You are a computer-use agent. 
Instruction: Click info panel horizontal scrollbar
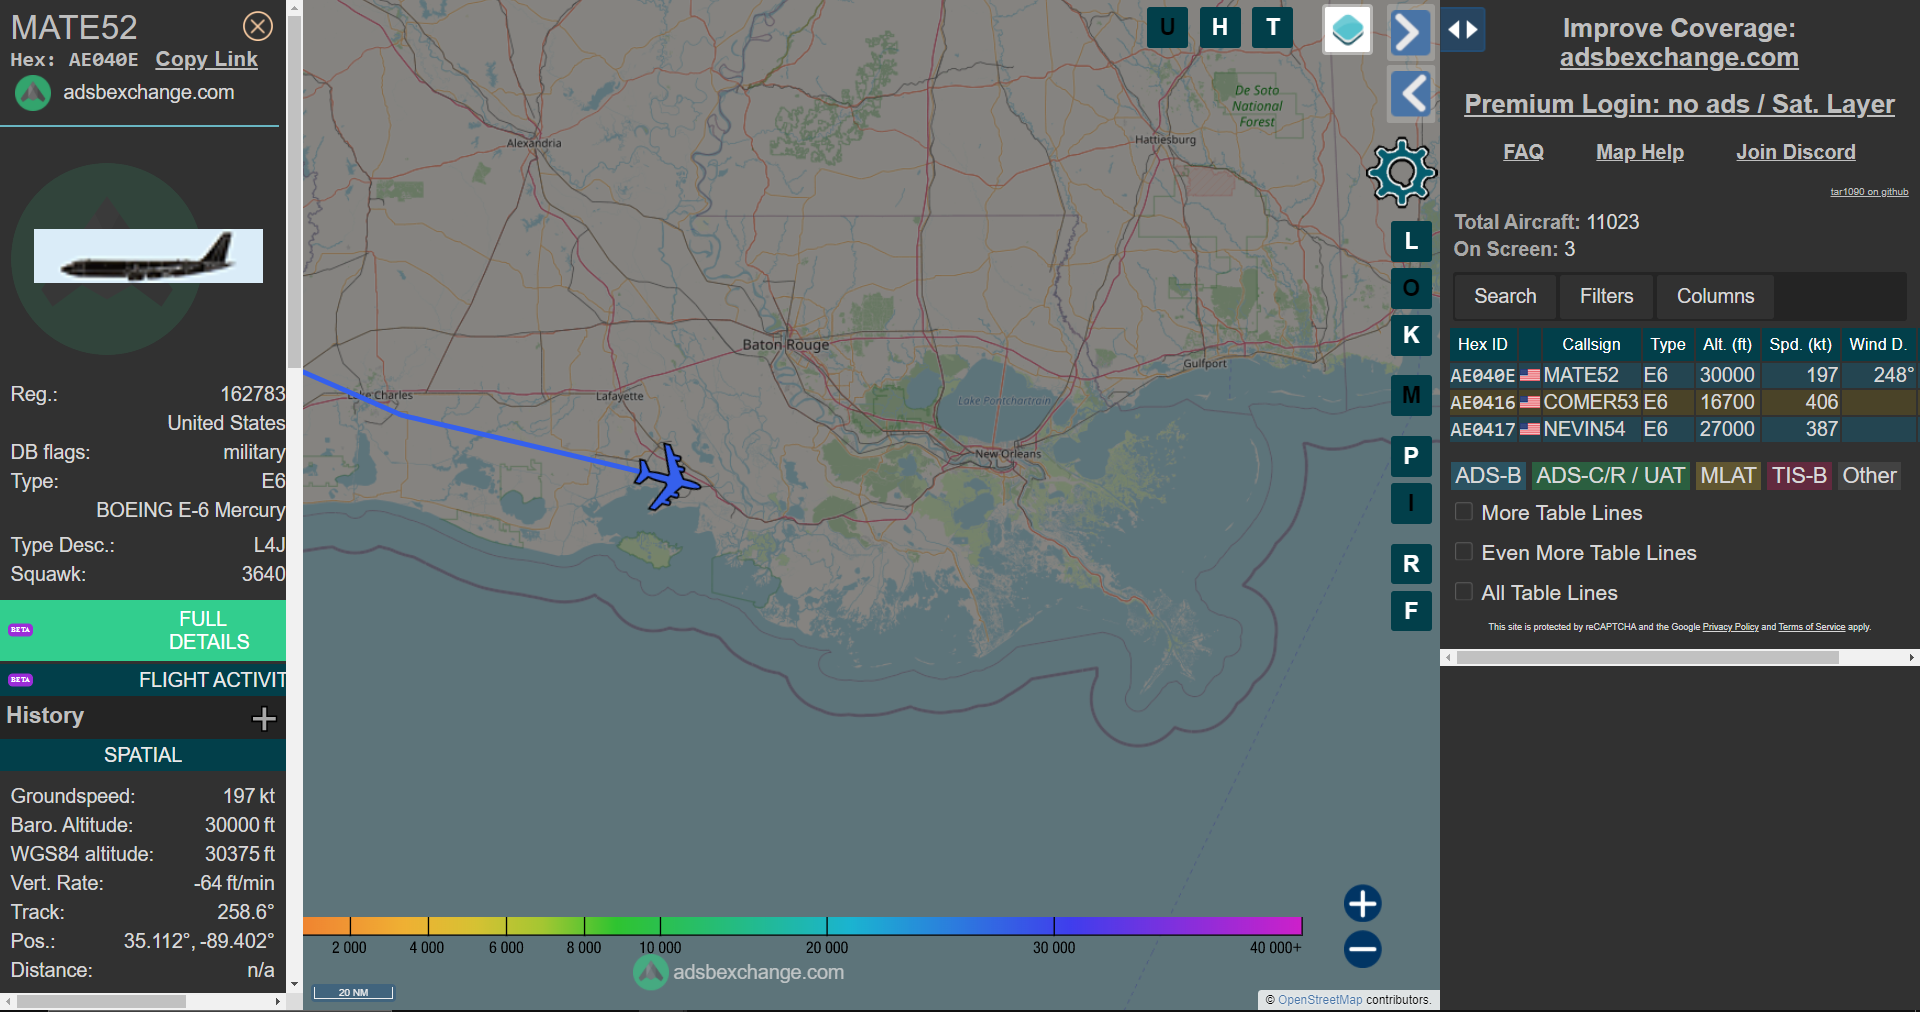coord(101,1001)
